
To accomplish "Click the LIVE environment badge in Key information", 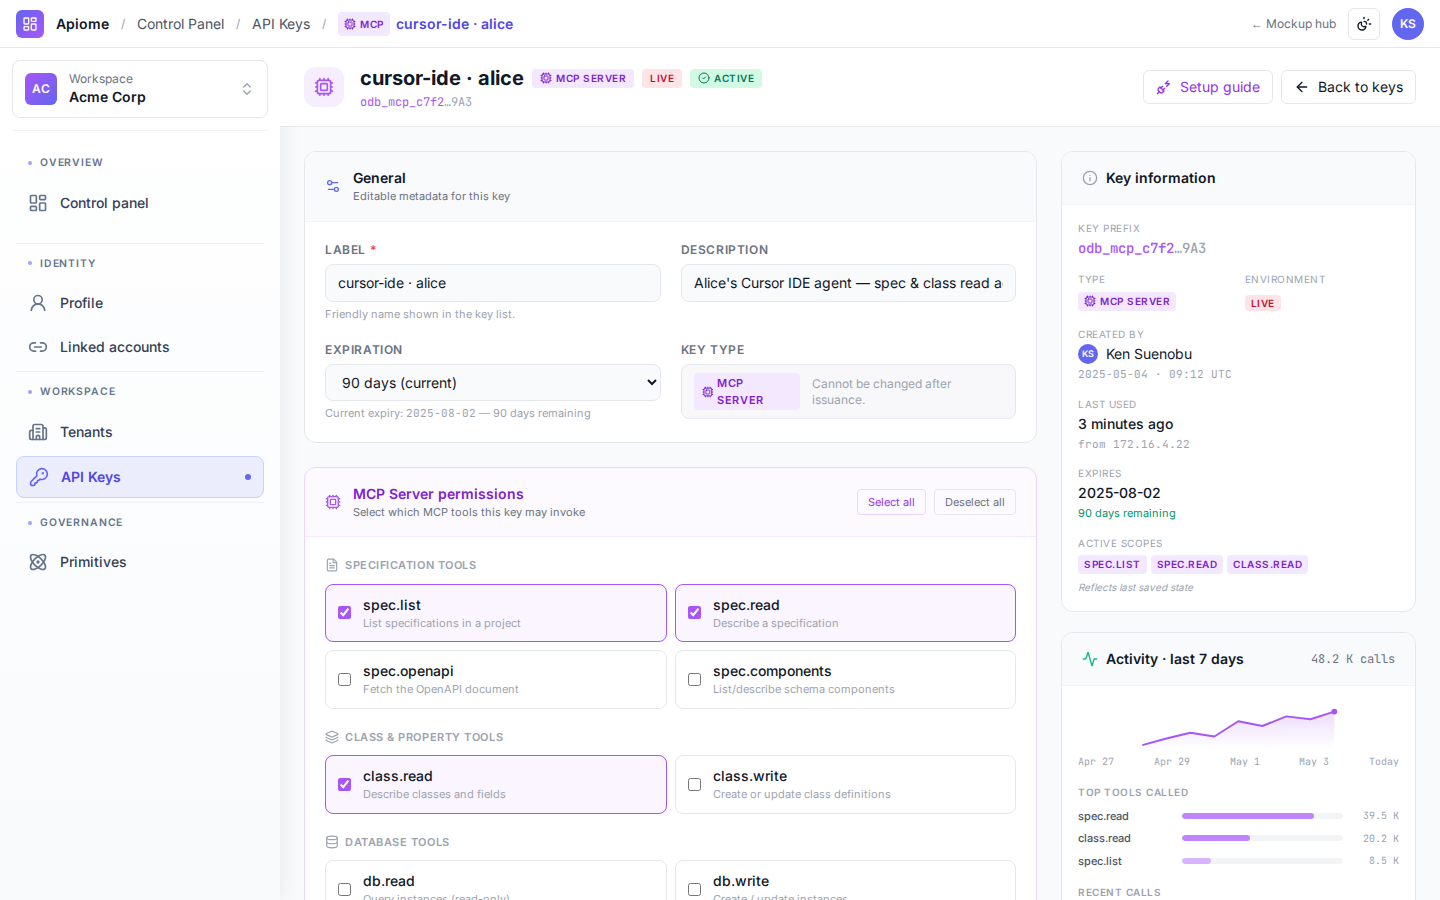I will 1263,303.
